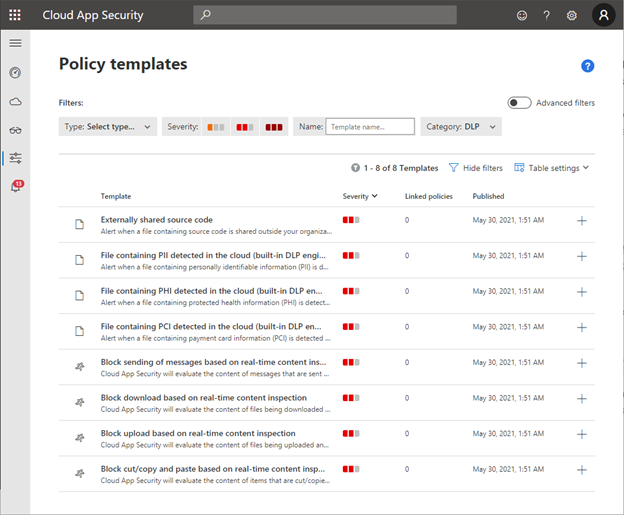624x515 pixels.
Task: Open Block sending of messages template
Action: [213, 362]
